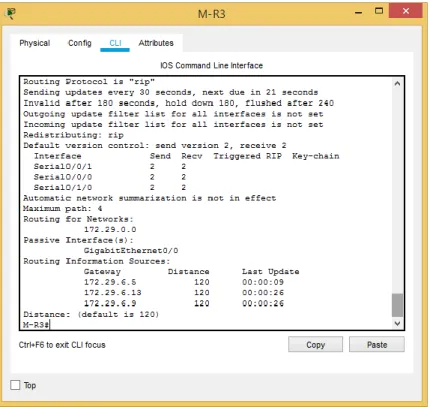Screen dimensions: 430x407
Task: Click the 'Maximum path: 4' line
Action: click(63, 209)
